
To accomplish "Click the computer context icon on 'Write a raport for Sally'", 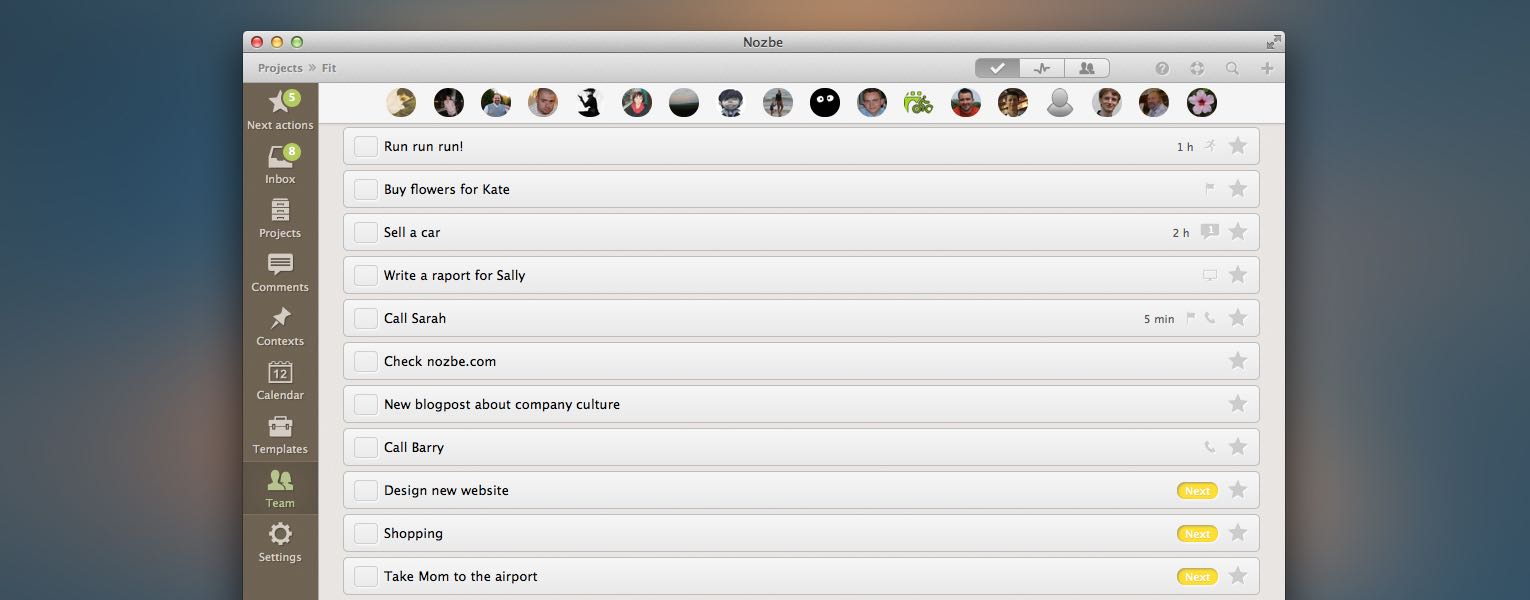I will pos(1210,275).
